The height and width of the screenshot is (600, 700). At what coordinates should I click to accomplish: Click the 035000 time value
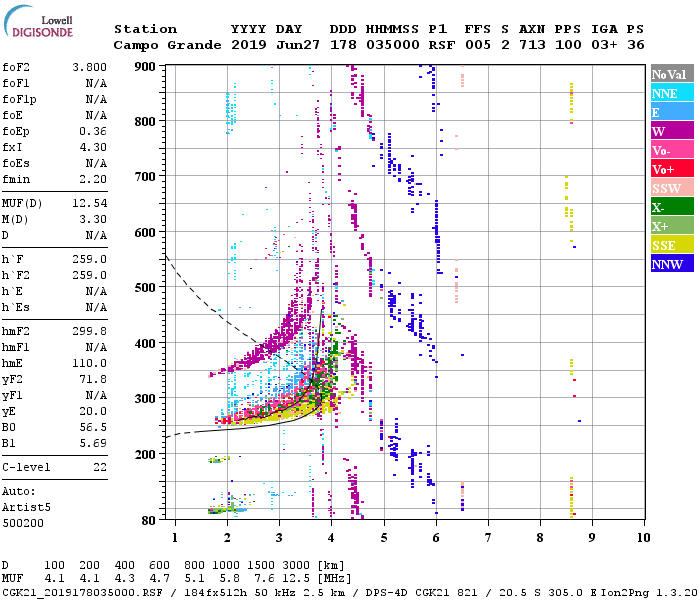392,45
